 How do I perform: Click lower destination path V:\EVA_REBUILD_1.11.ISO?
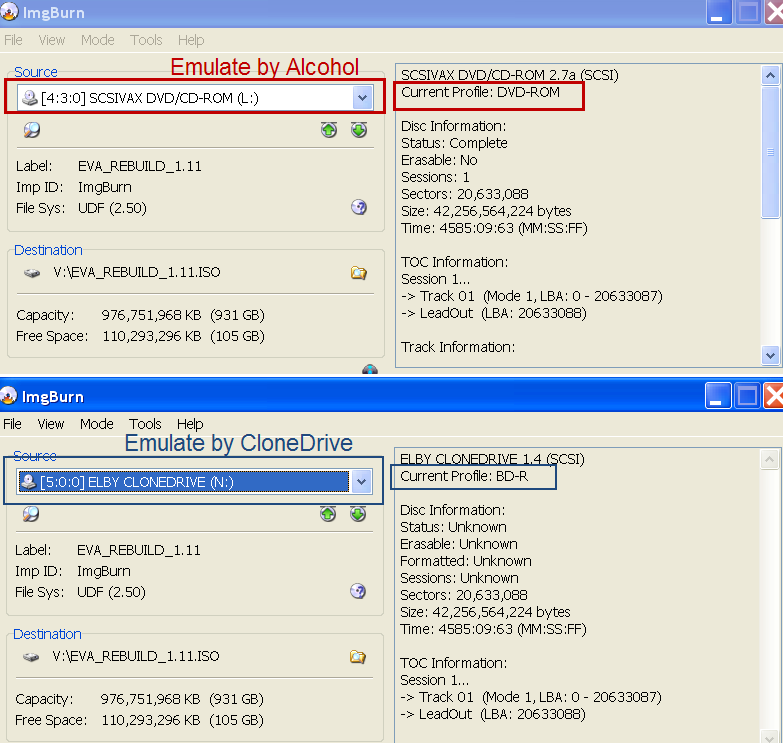click(x=136, y=656)
